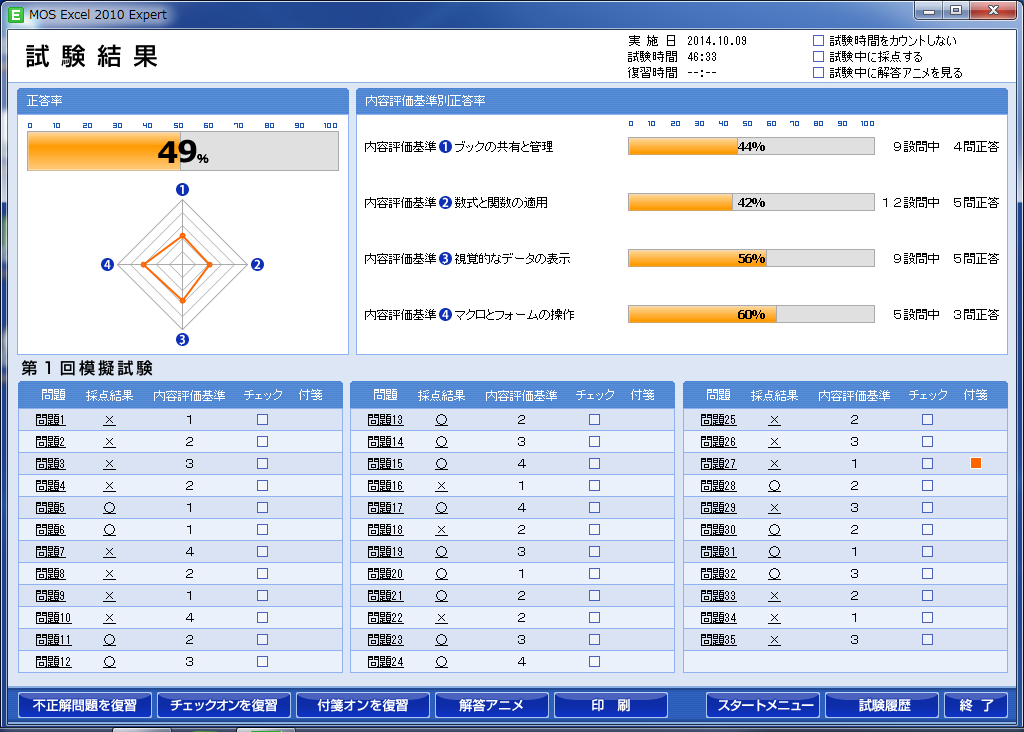Click the blue number 4 radar chart marker
1024x732 pixels.
(108, 264)
